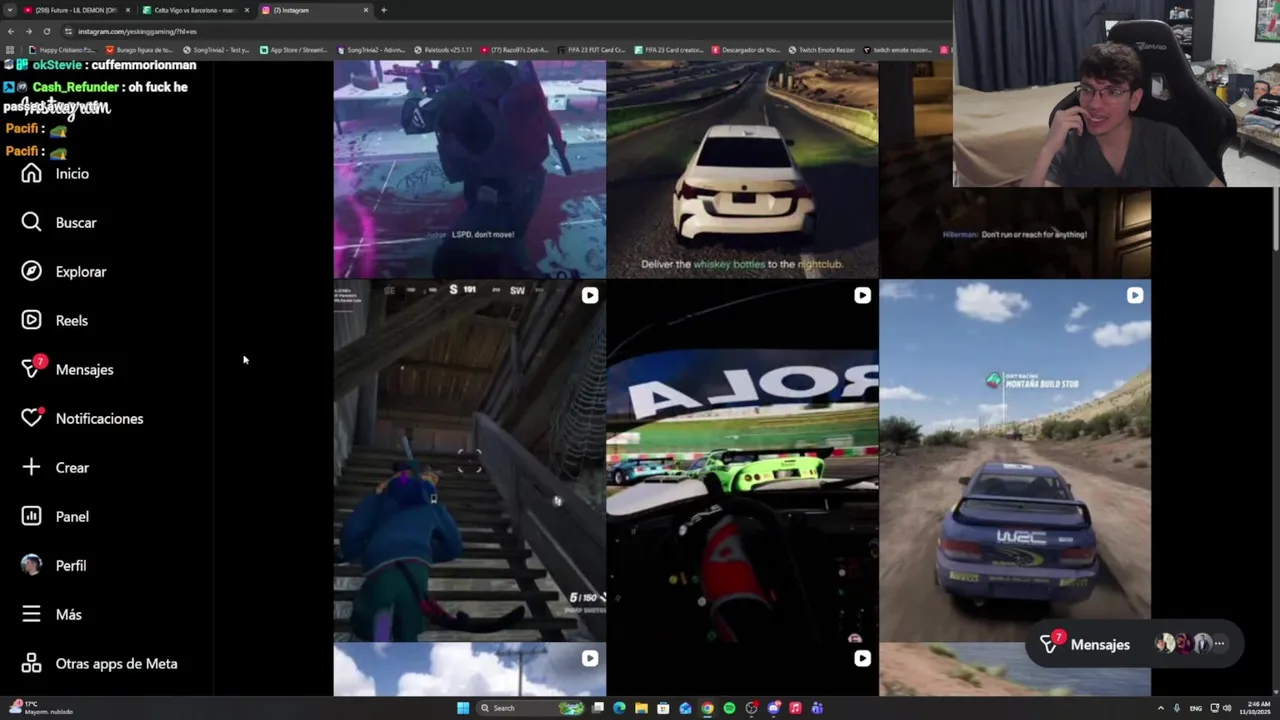Screen dimensions: 1280x720
Task: Open Discord from the taskbar
Action: pos(773,708)
